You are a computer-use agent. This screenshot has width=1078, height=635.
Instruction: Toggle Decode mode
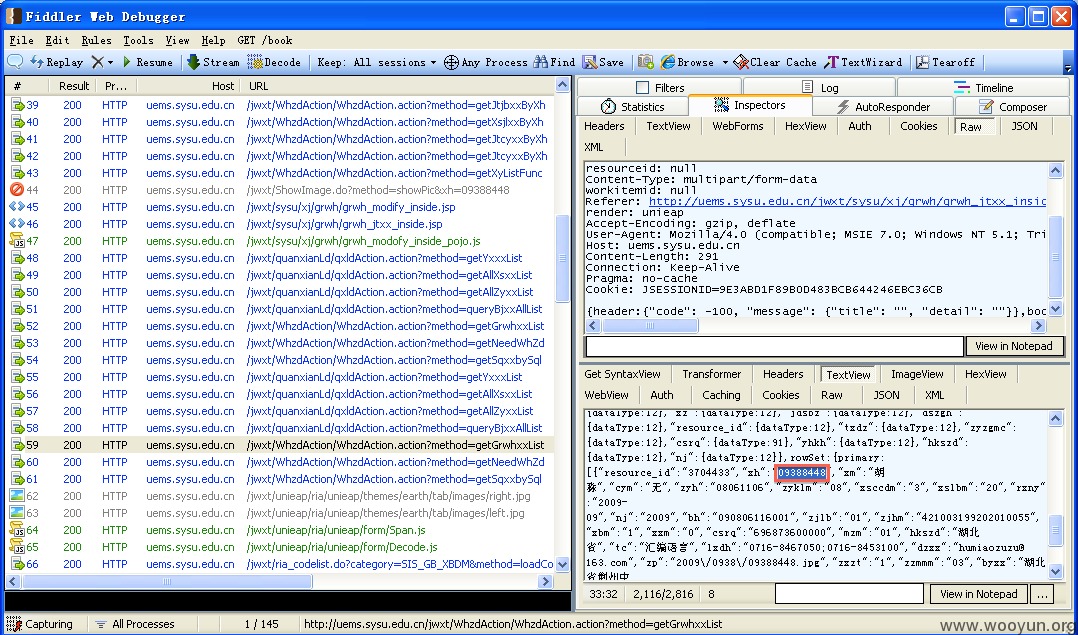274,62
